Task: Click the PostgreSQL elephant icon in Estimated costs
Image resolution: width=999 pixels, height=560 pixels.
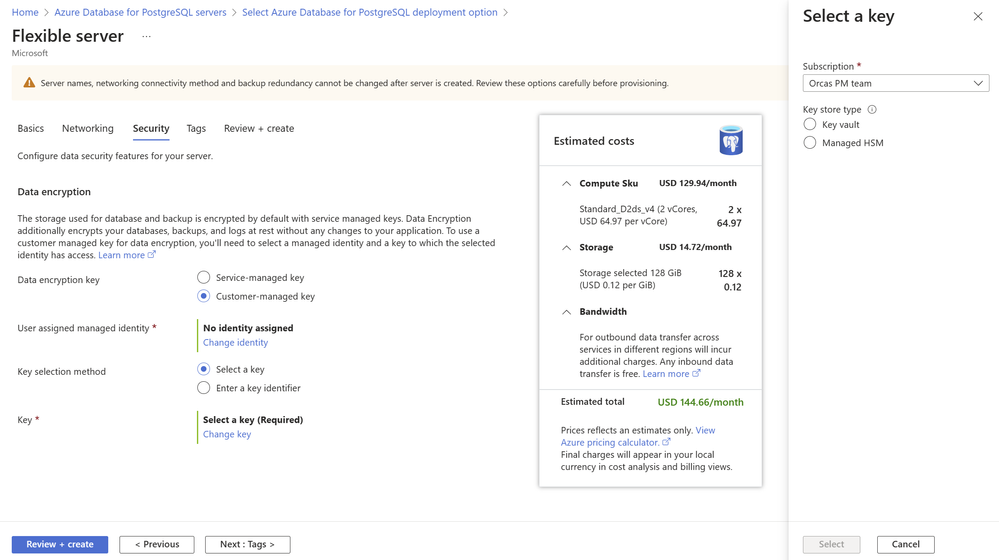Action: [731, 140]
